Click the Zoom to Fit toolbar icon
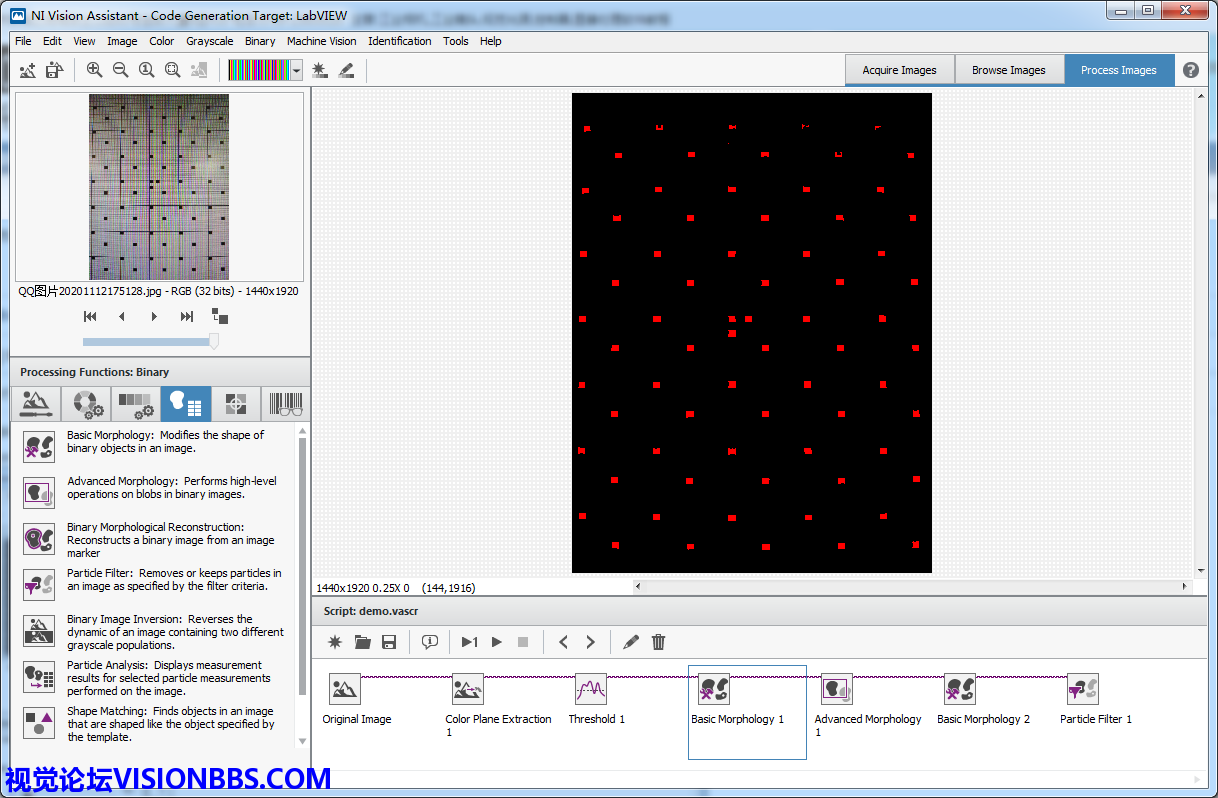Screen dimensions: 1218x798 point(172,70)
